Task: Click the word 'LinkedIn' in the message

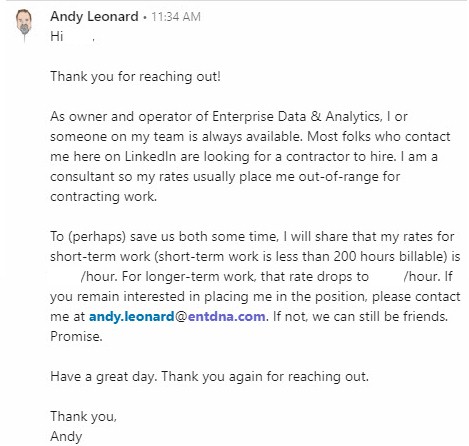Action: [150, 156]
